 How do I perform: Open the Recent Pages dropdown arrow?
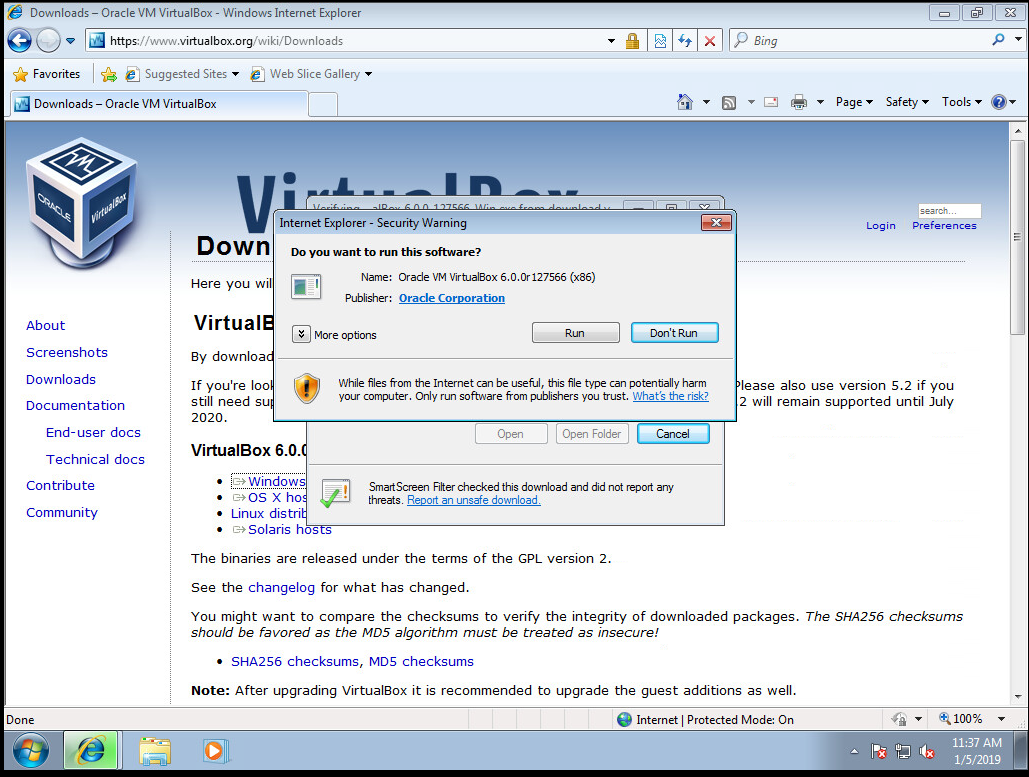(71, 41)
